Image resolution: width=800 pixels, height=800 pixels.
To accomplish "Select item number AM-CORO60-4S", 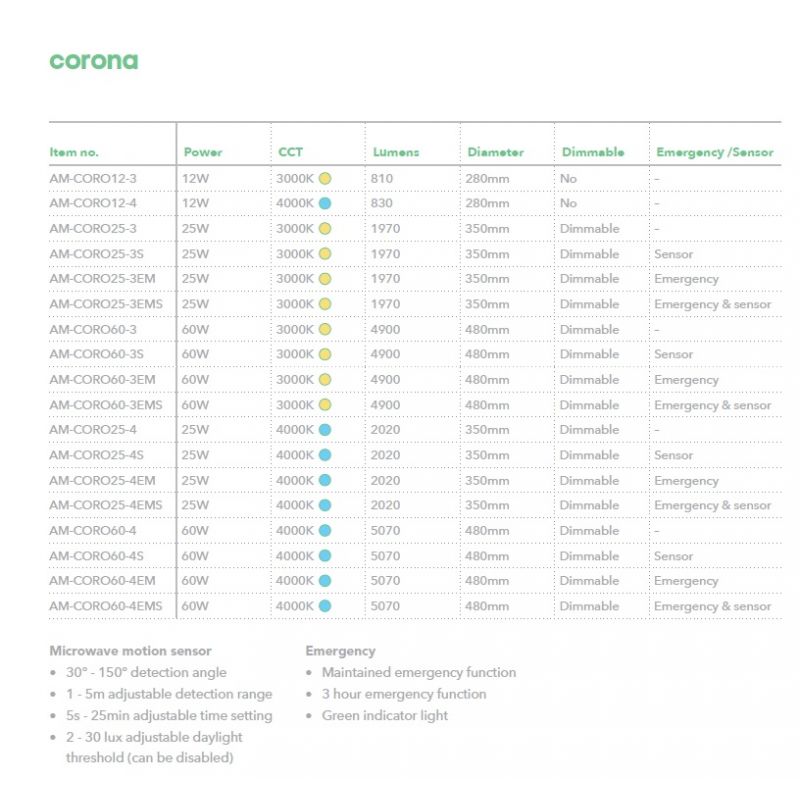I will [96, 556].
